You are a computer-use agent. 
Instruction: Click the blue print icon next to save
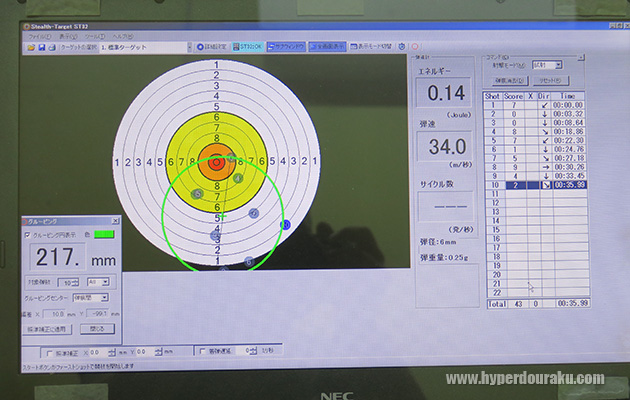[x=51, y=47]
